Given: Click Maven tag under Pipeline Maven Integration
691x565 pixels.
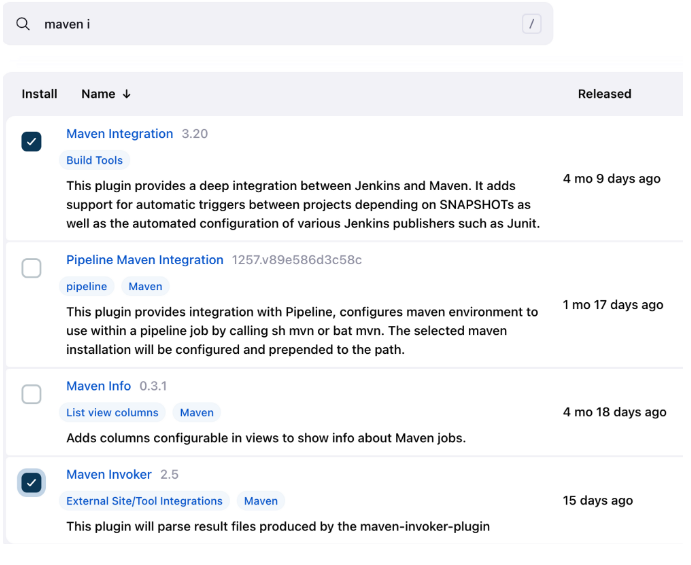Looking at the screenshot, I should coord(145,286).
